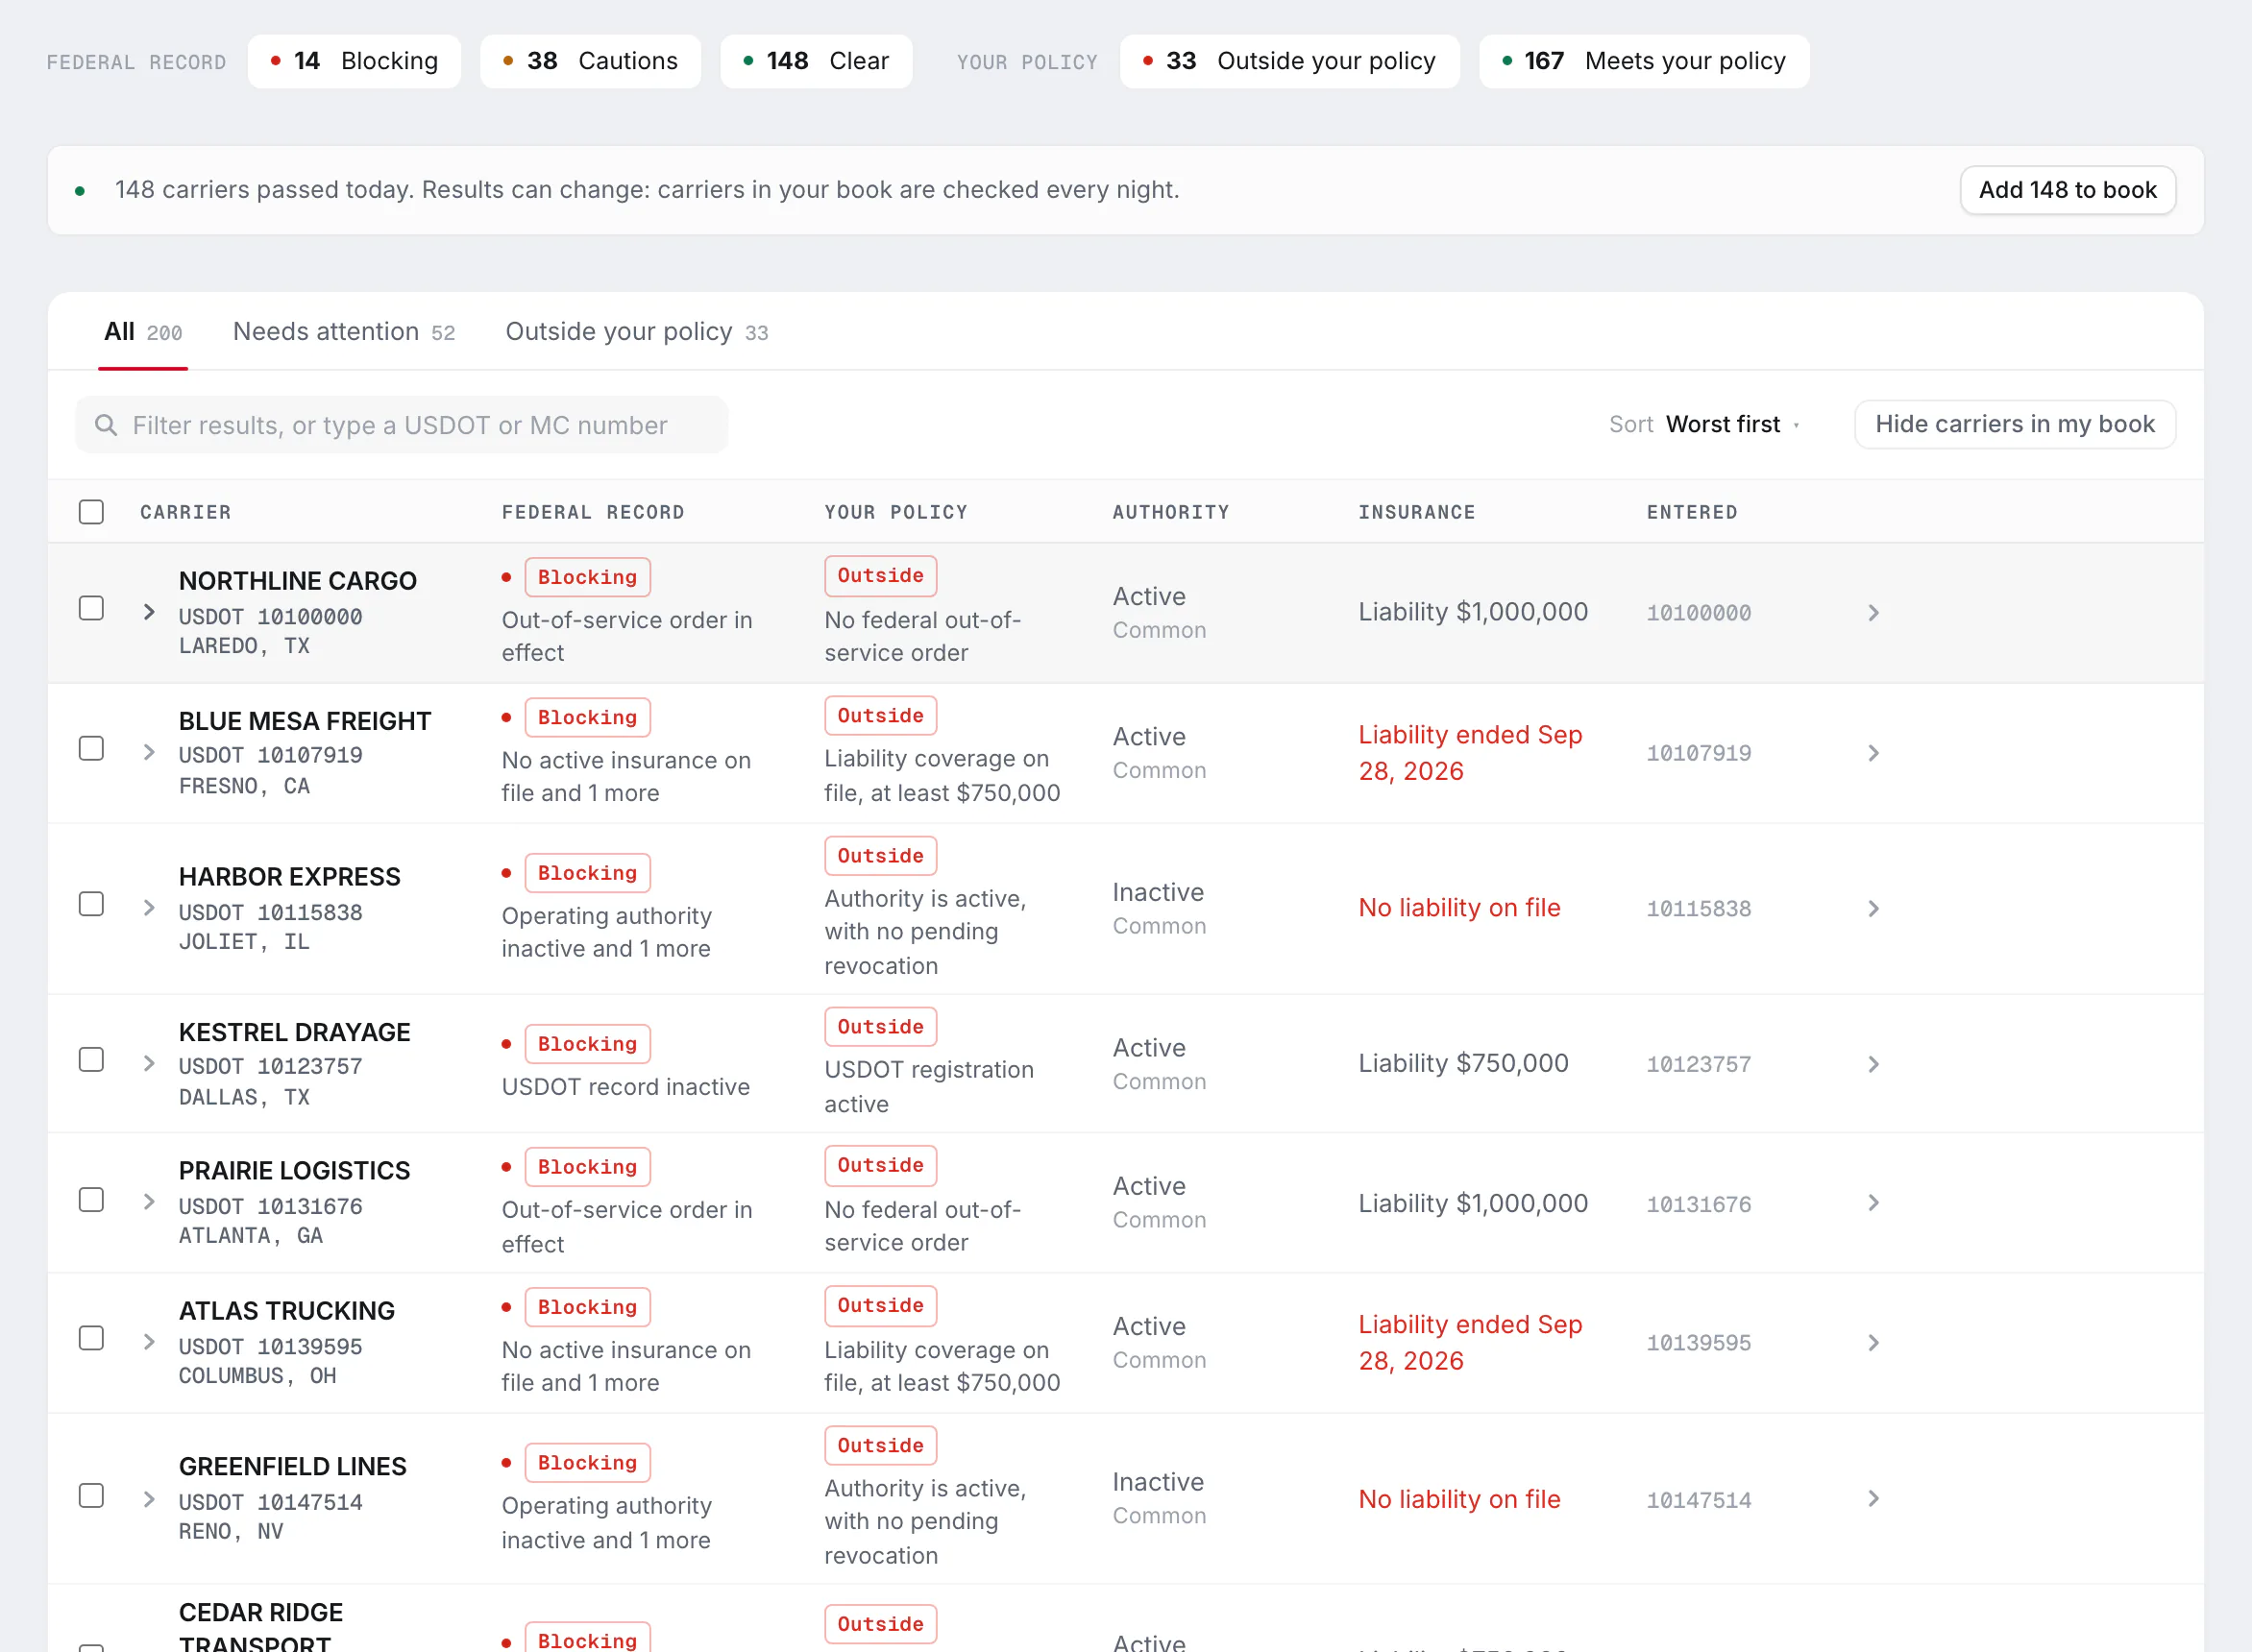
Task: Expand the Greenfield Lines row
Action: coord(149,1499)
